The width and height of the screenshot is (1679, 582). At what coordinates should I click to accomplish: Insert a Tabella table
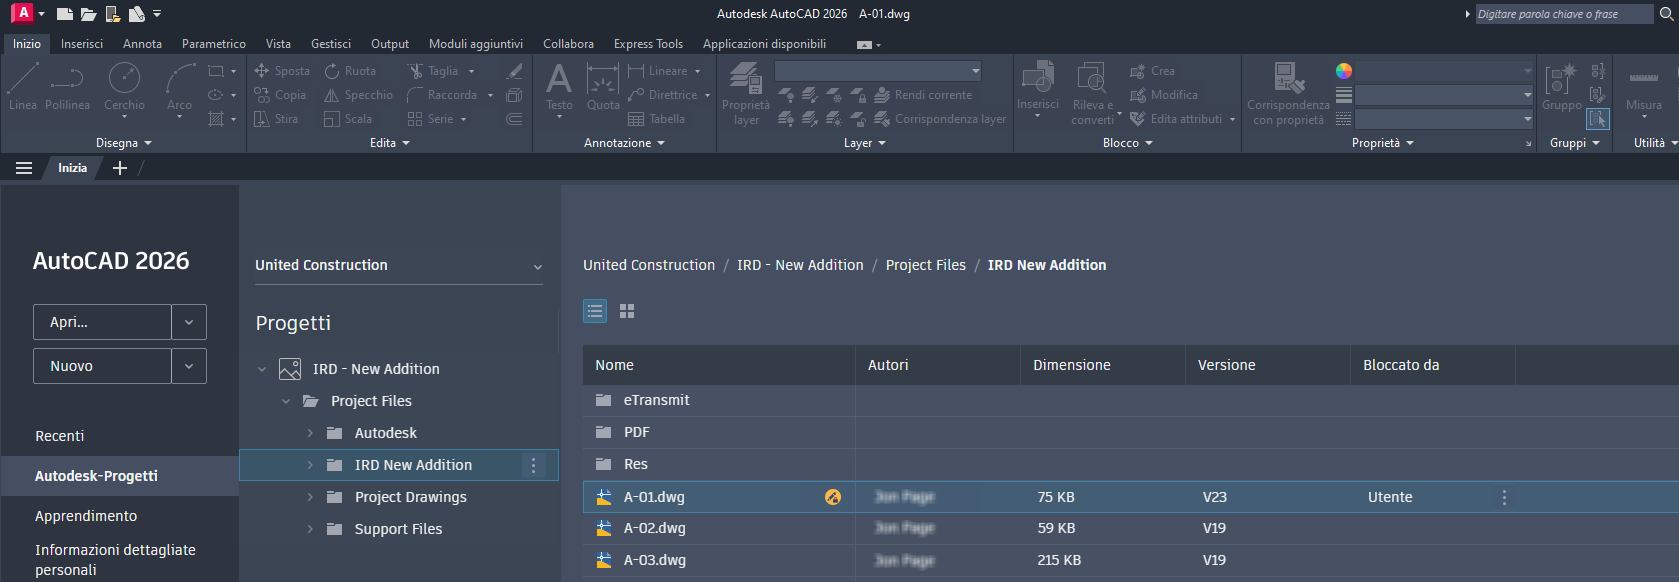[656, 119]
